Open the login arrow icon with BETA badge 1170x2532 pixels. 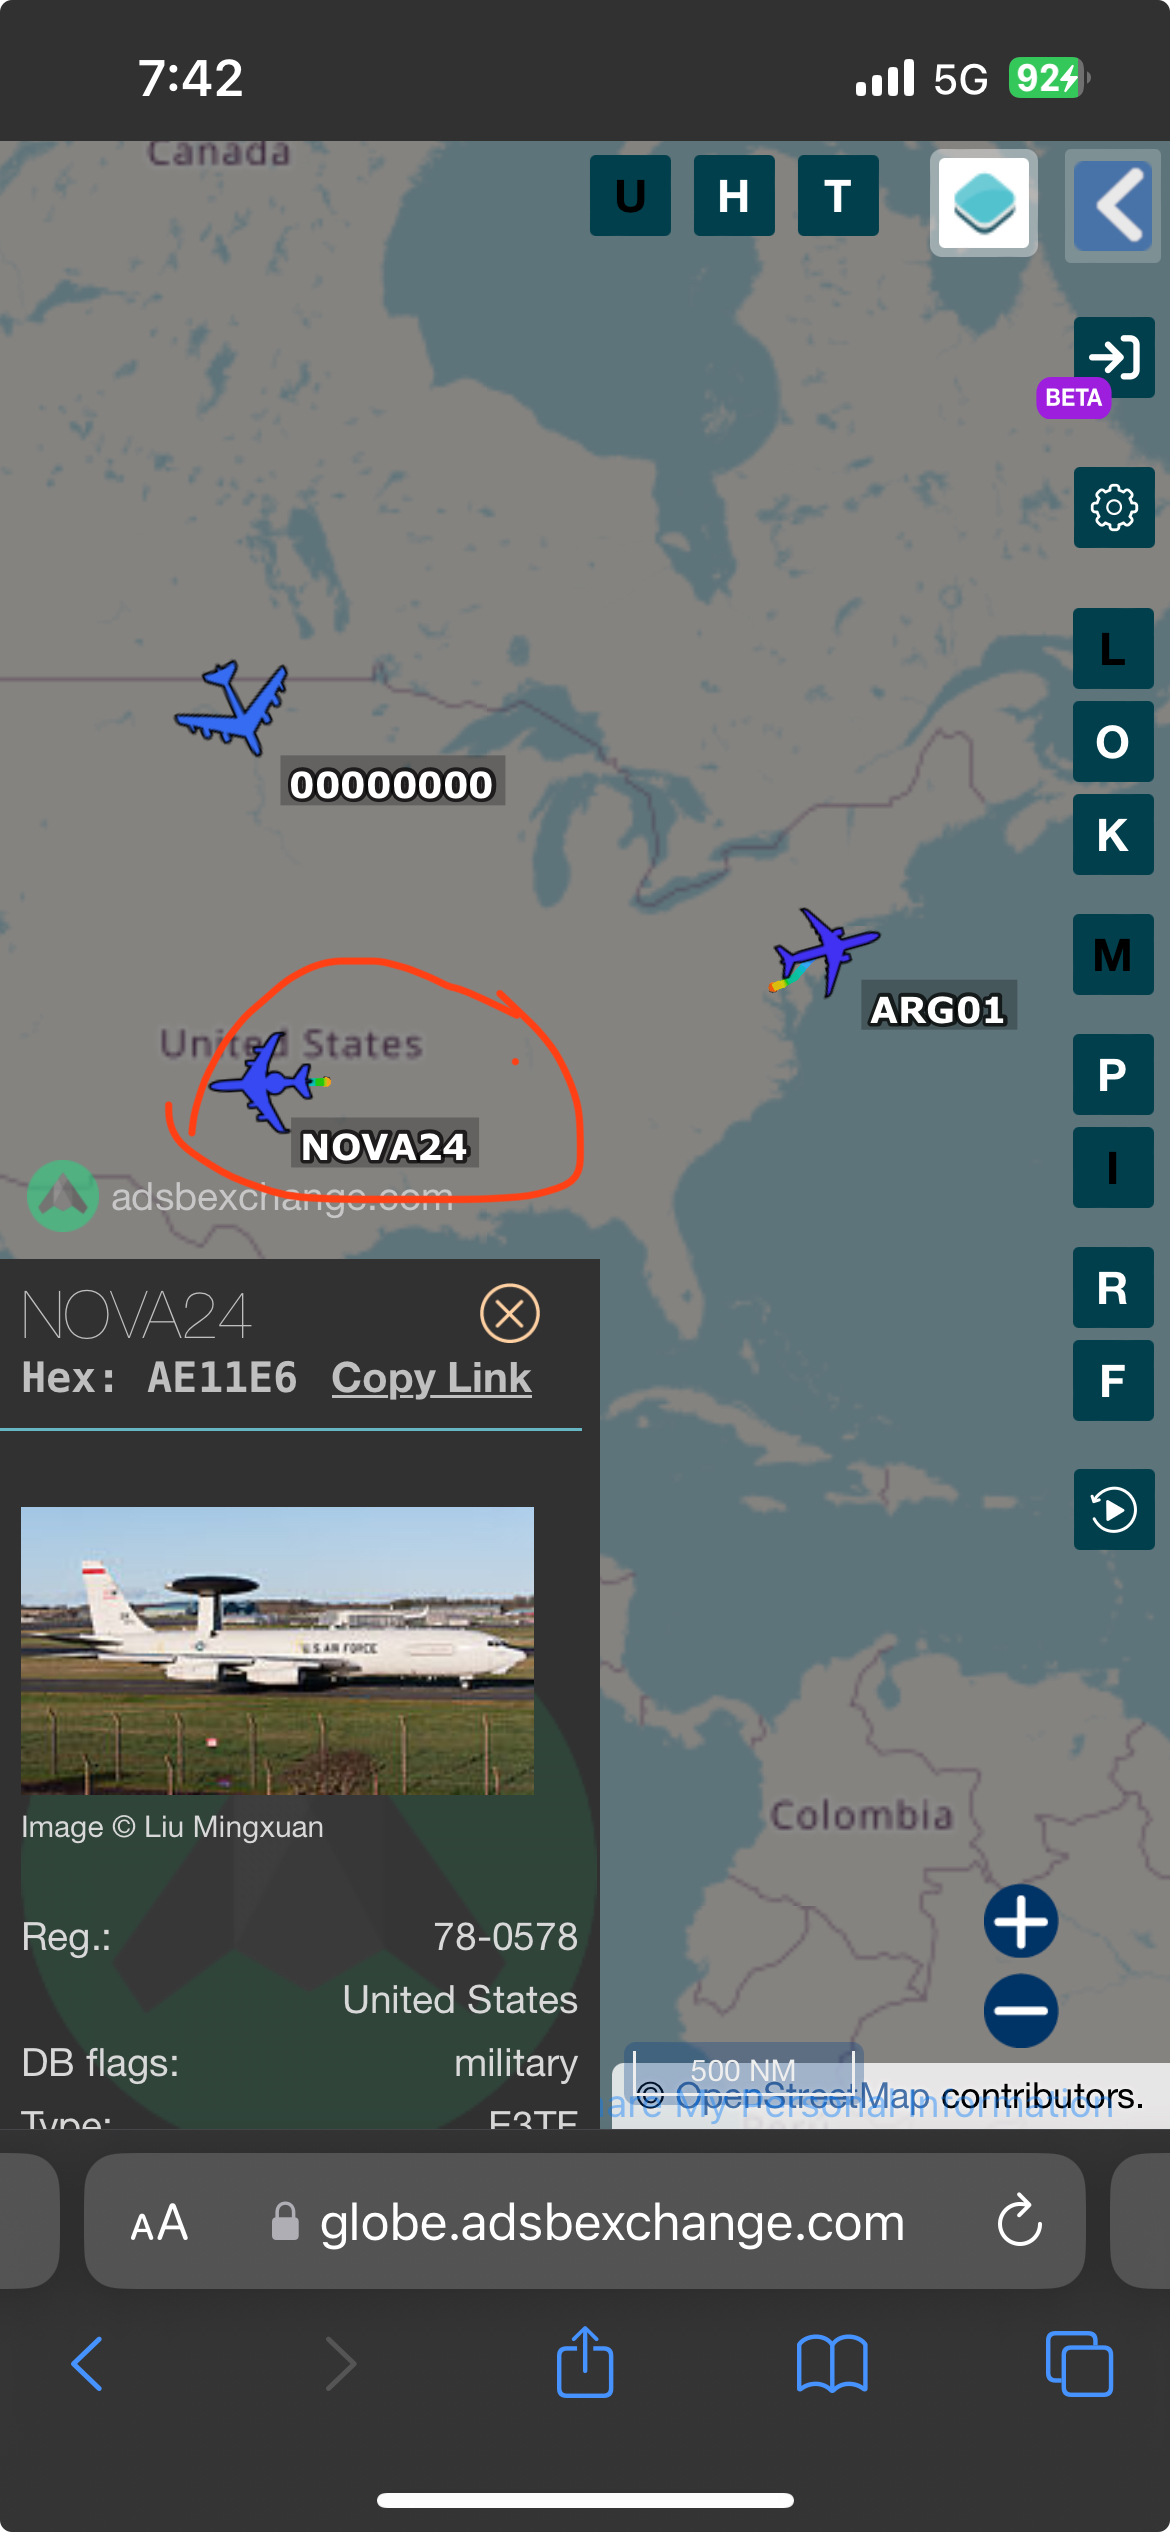(x=1114, y=357)
